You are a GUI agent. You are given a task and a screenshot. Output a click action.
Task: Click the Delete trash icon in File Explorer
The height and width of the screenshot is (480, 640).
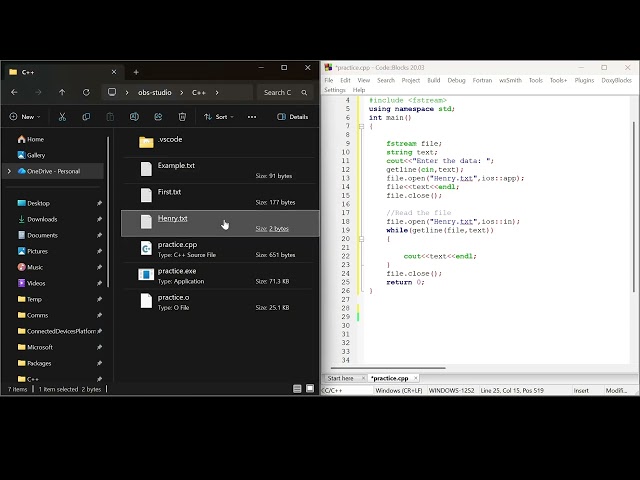182,117
